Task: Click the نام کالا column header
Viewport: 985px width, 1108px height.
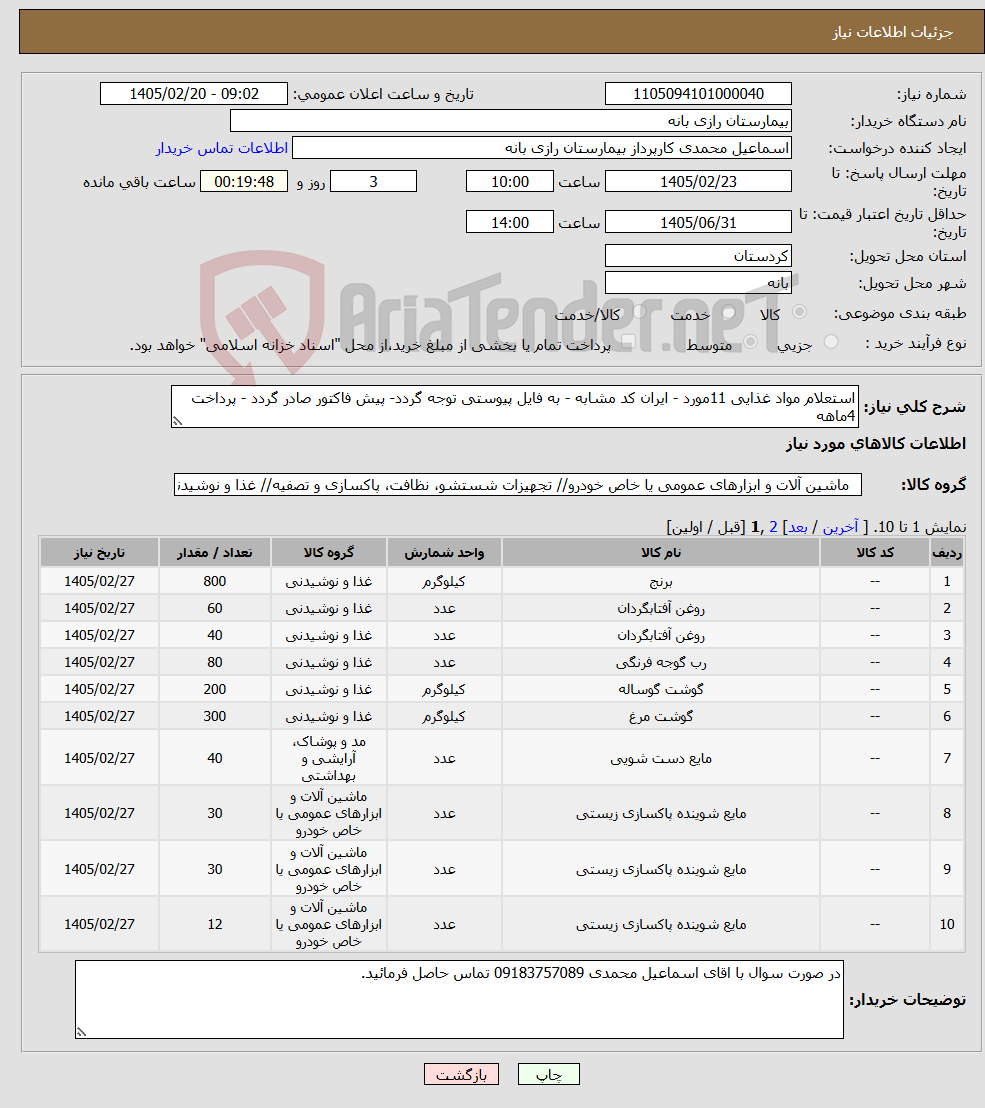Action: 661,553
